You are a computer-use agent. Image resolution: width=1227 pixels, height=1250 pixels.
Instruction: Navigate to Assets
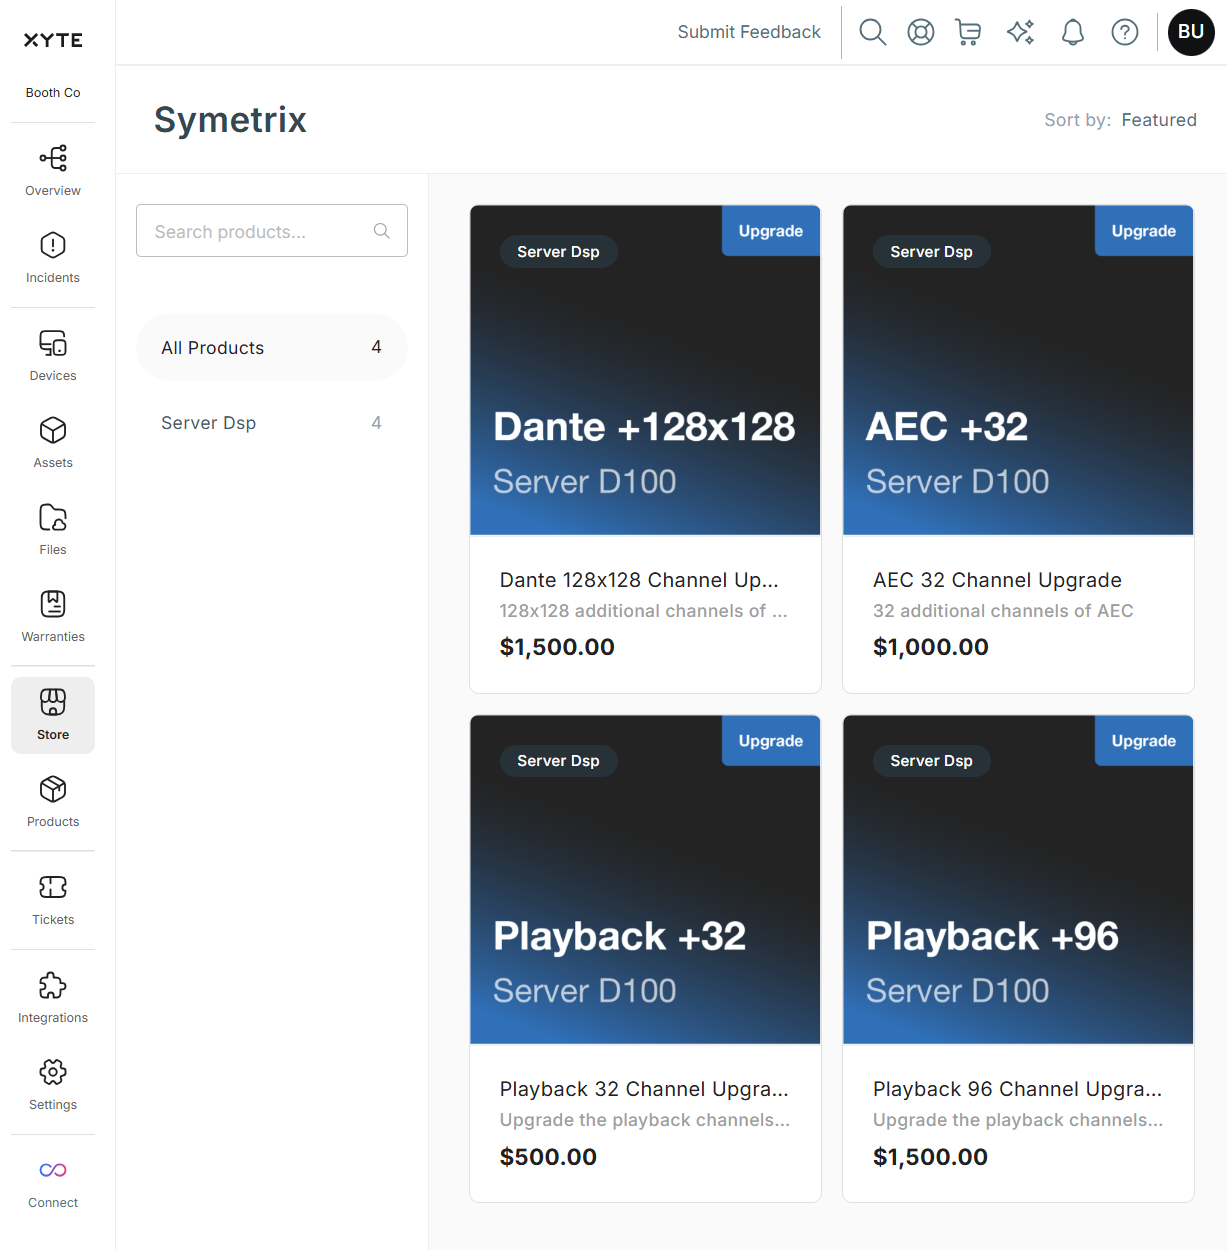tap(53, 442)
